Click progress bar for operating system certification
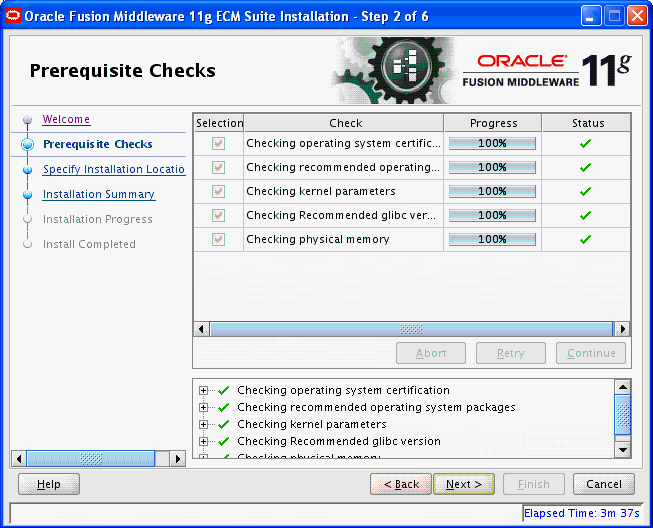The image size is (653, 528). pos(492,144)
